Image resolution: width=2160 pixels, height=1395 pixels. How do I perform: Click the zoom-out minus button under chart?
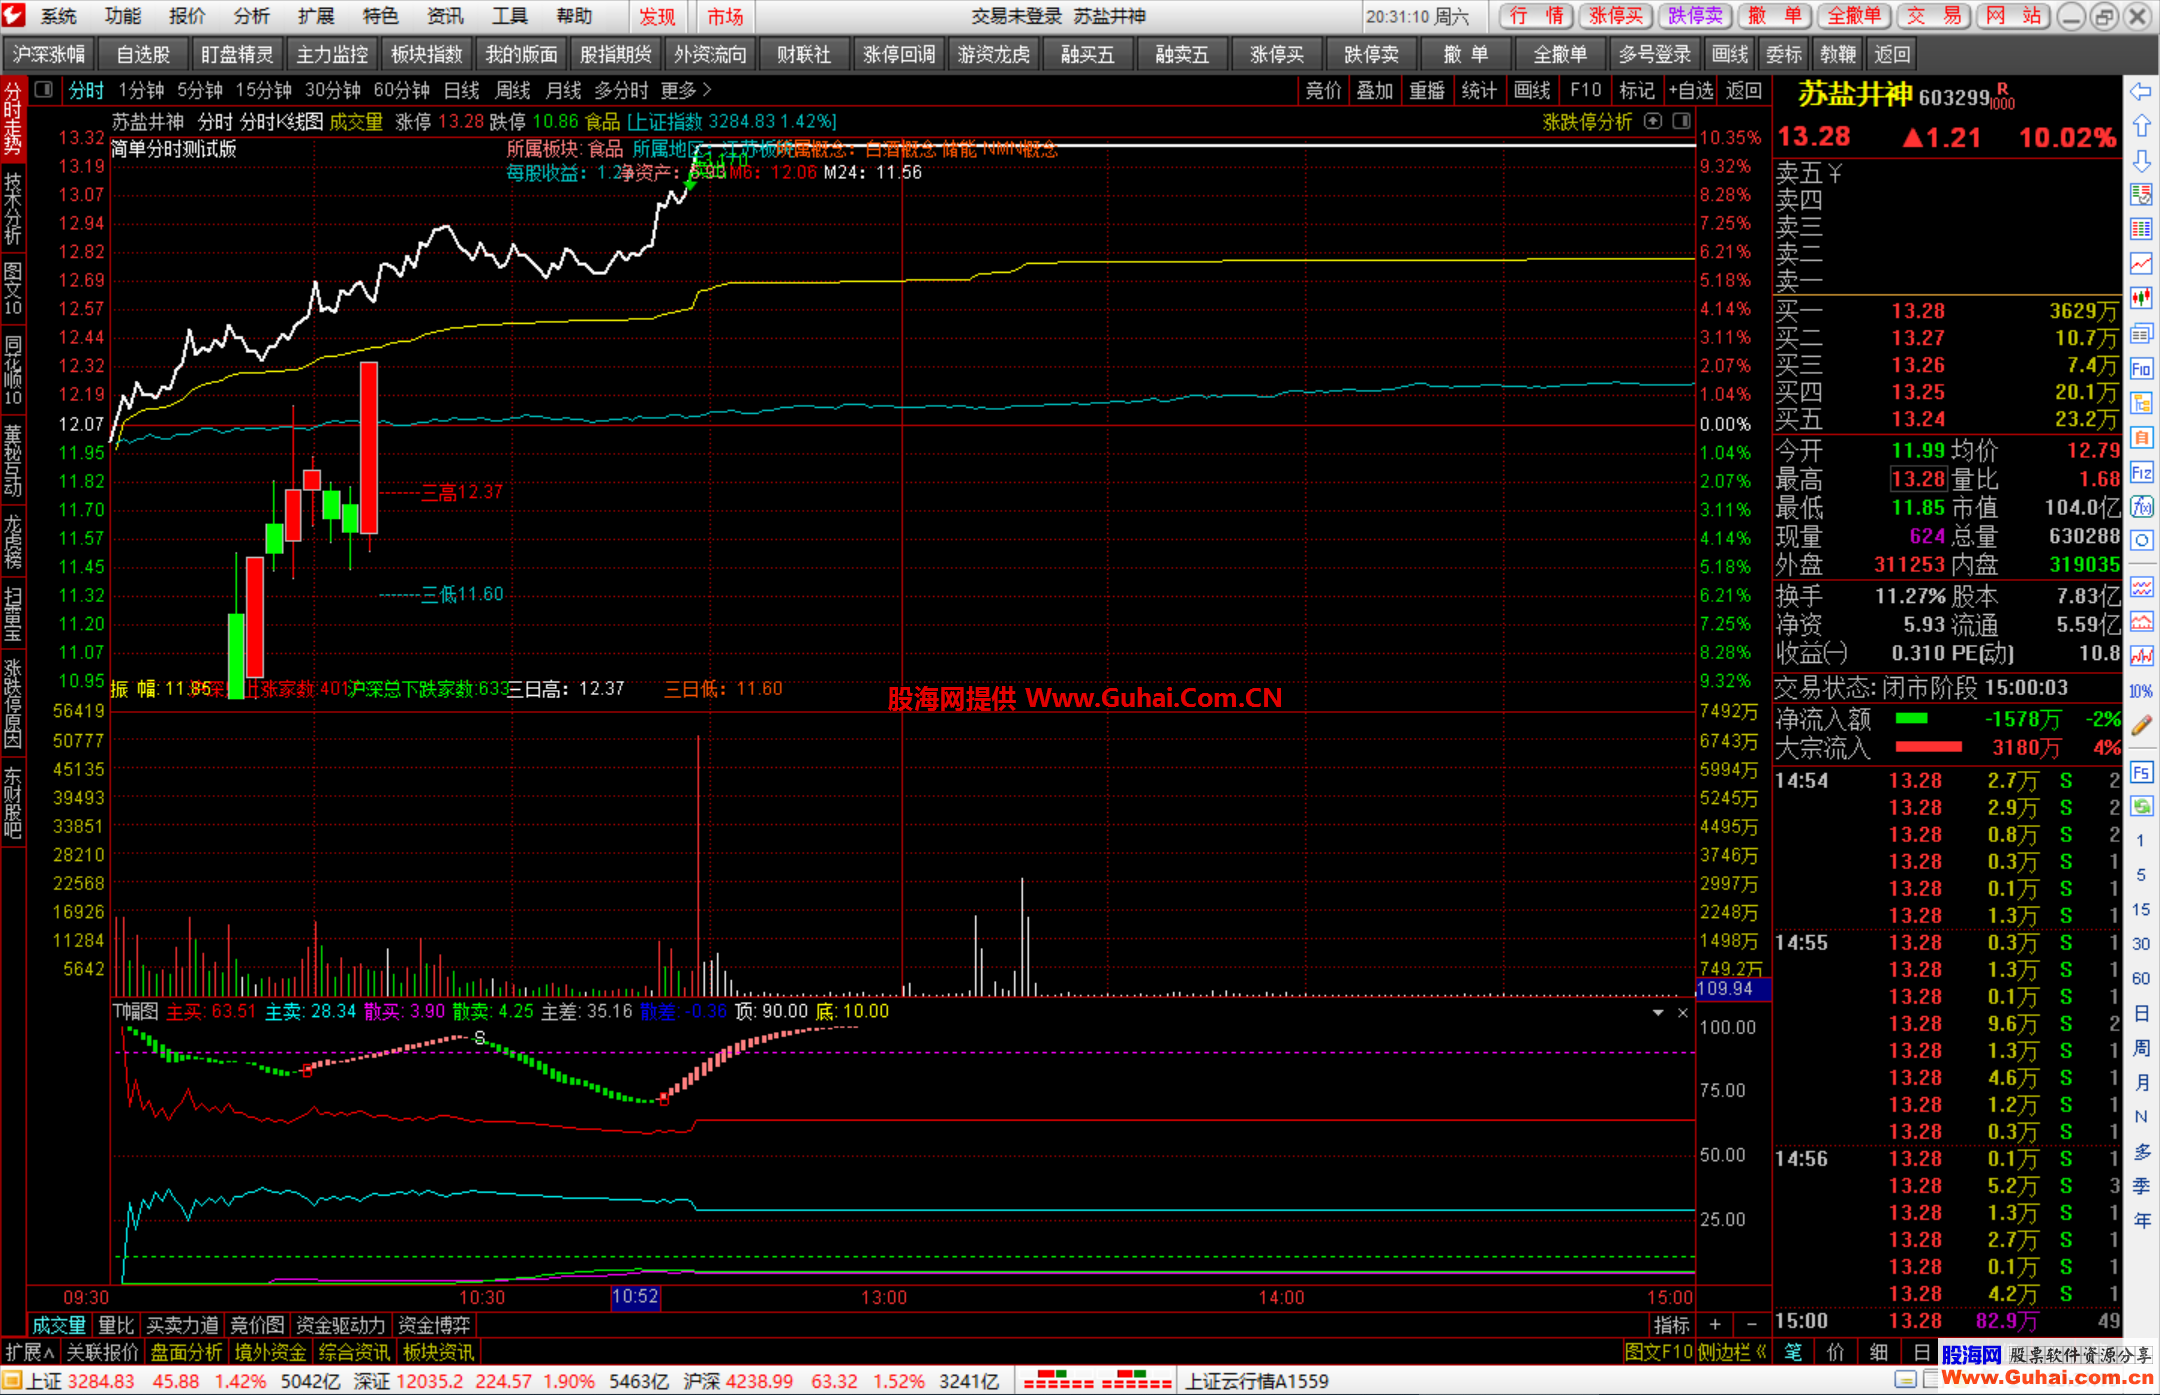click(x=1751, y=1324)
